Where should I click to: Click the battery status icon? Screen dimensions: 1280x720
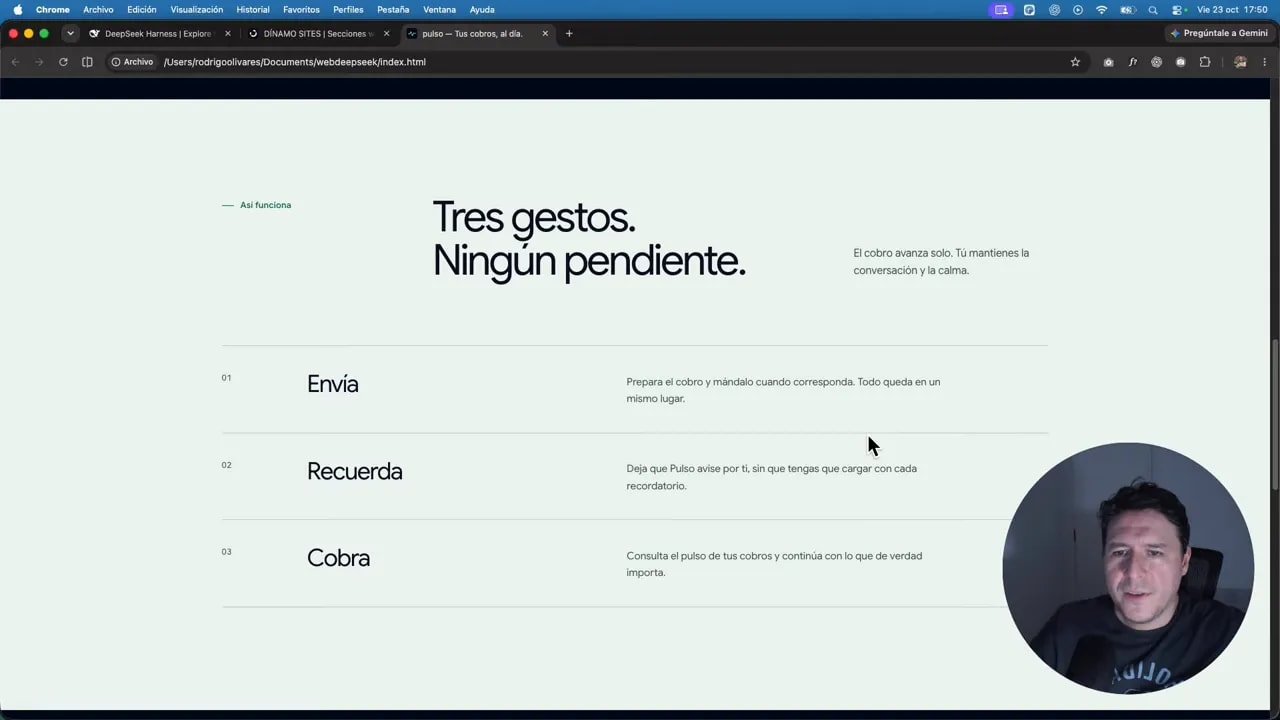point(1128,10)
